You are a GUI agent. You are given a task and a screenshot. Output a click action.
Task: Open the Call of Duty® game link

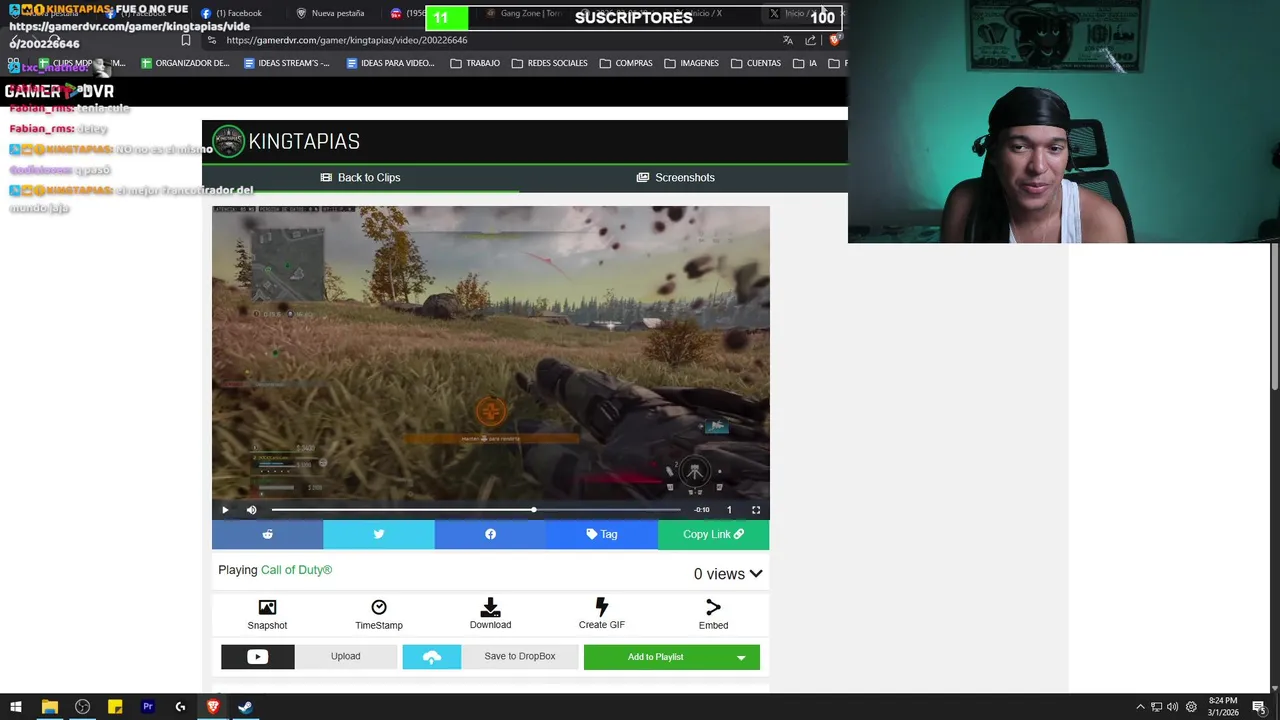click(296, 570)
